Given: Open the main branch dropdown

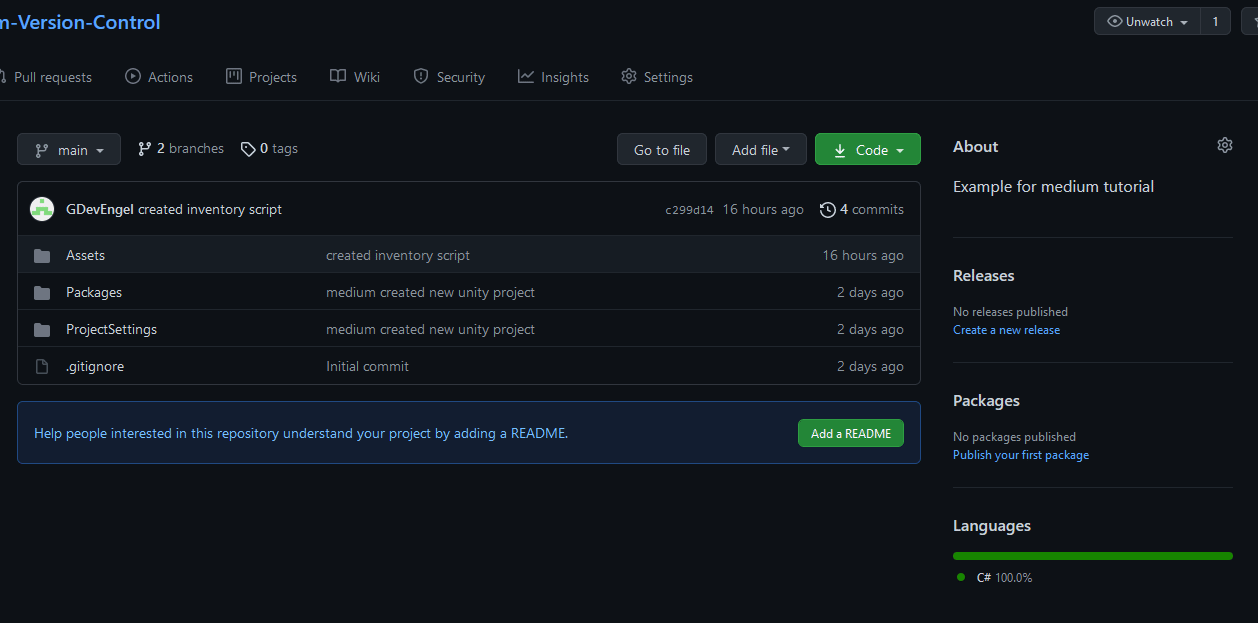Looking at the screenshot, I should [69, 150].
